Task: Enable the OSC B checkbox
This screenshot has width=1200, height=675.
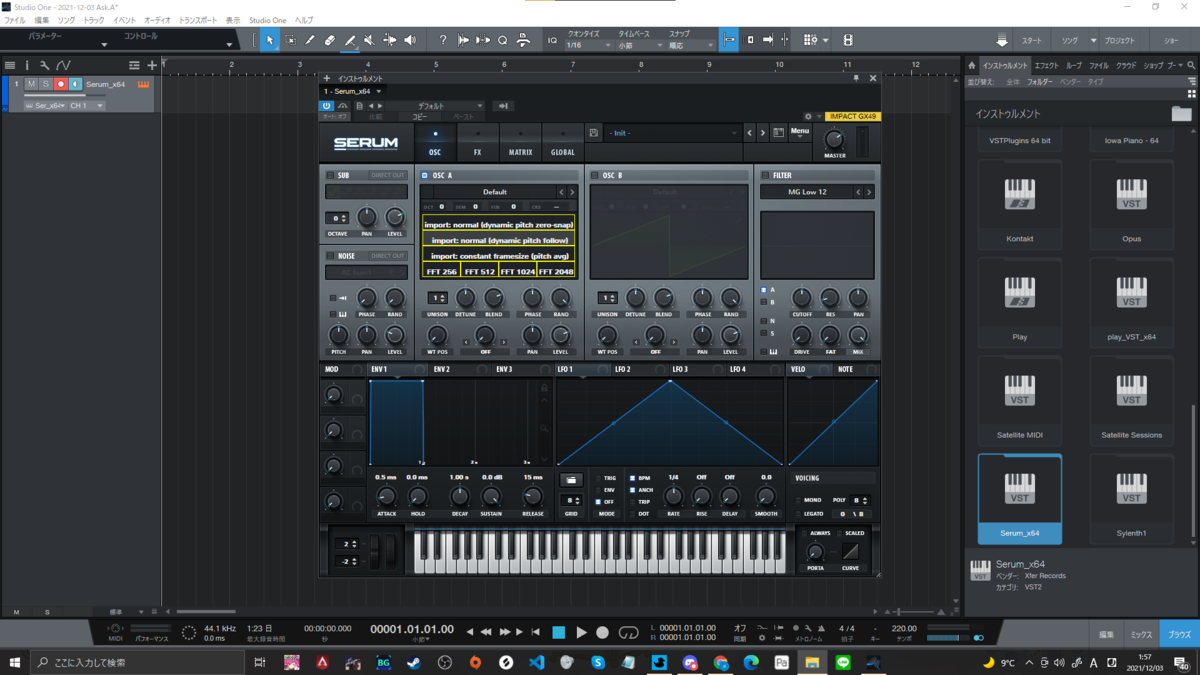Action: coord(595,175)
